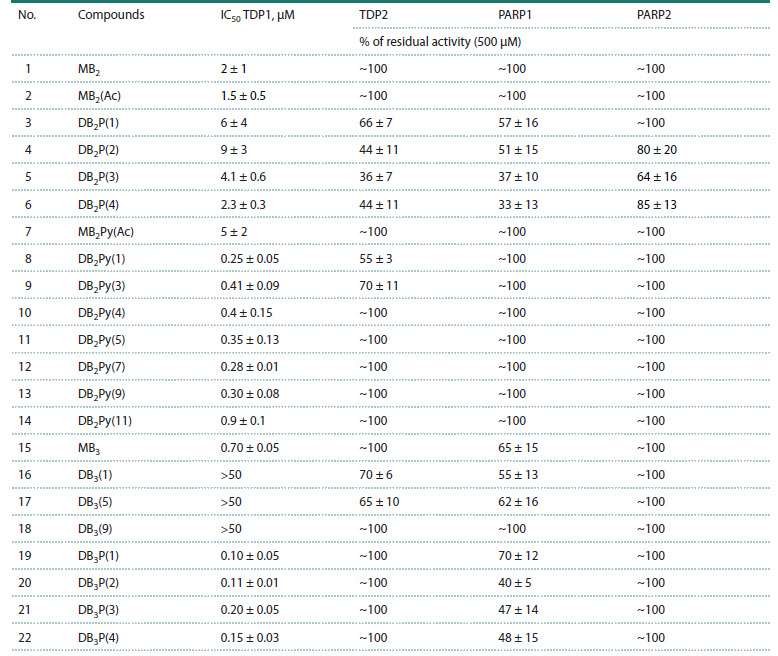Click the value 0.25 ± 0.05

click(x=250, y=259)
